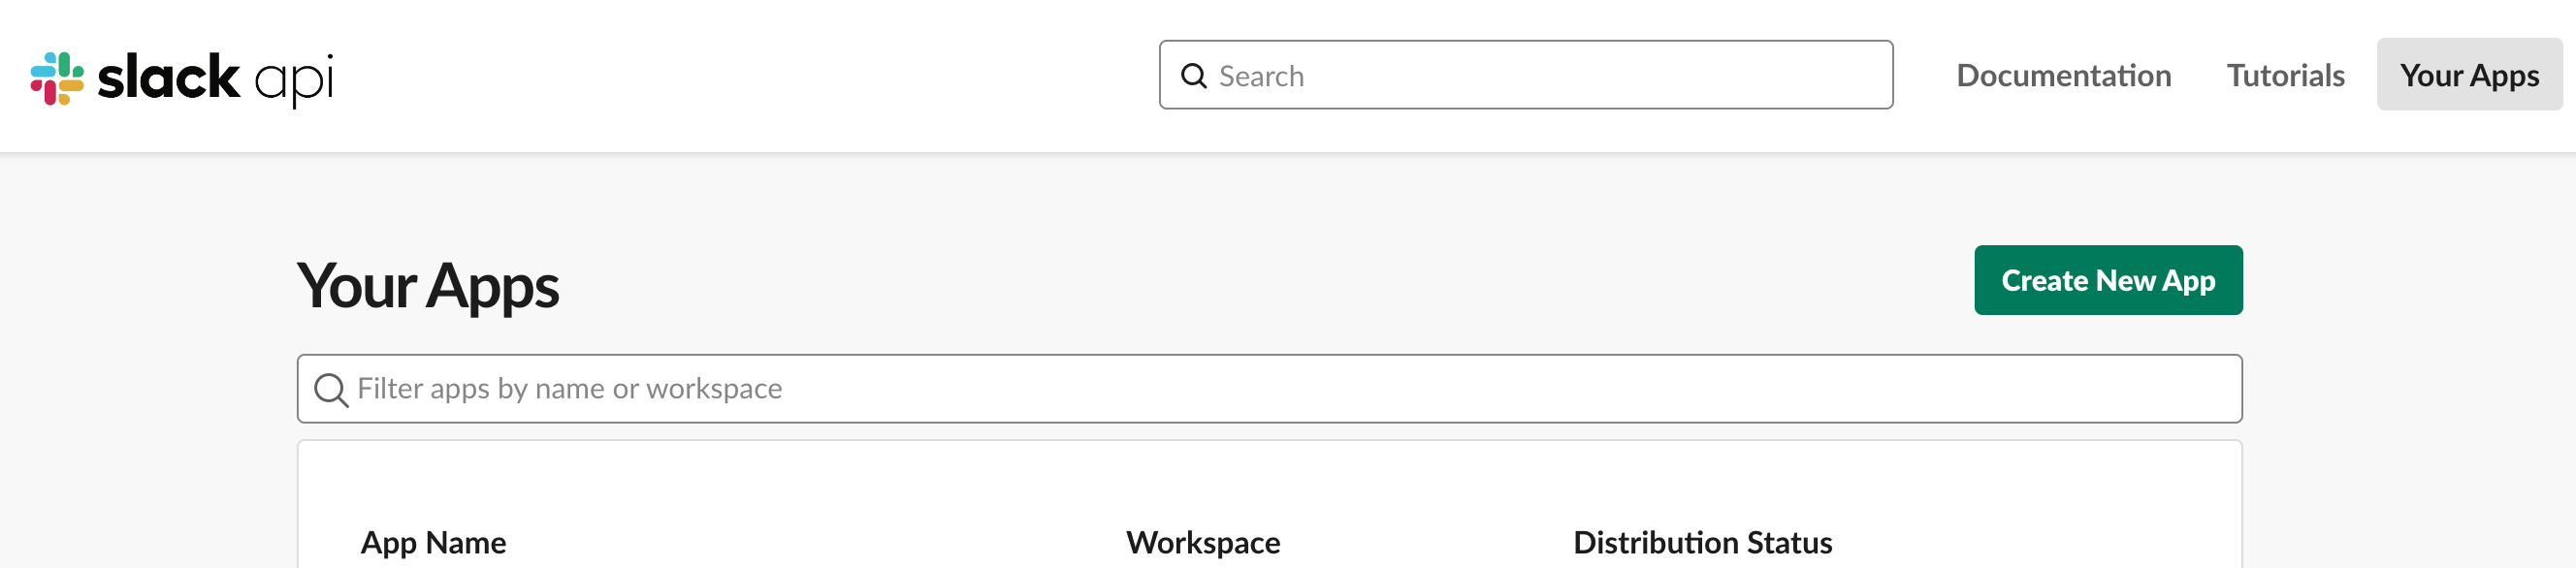Click the magnifier icon in apps filter
Screen dimensions: 2576x568
(330, 389)
